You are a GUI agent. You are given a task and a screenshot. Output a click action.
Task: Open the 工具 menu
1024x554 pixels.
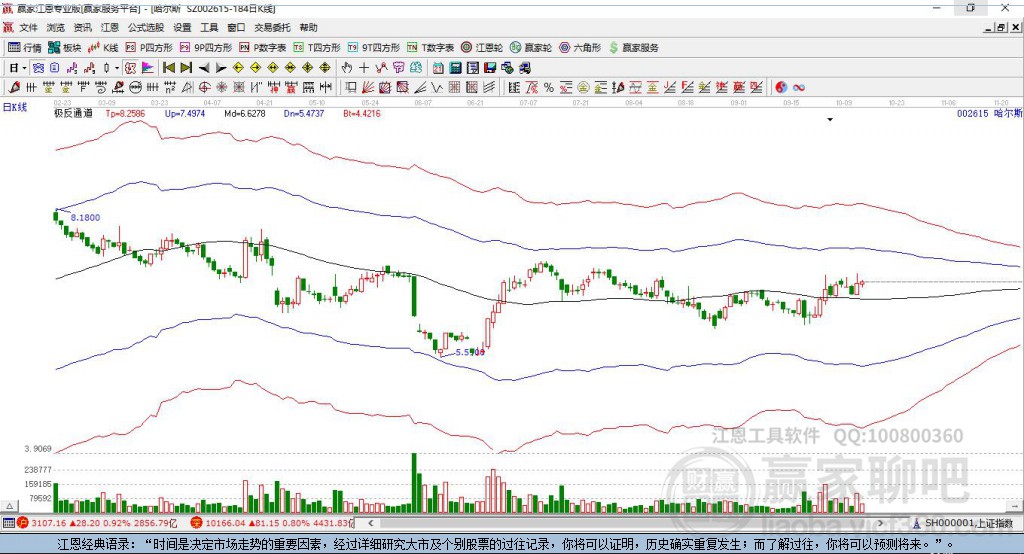tap(209, 27)
